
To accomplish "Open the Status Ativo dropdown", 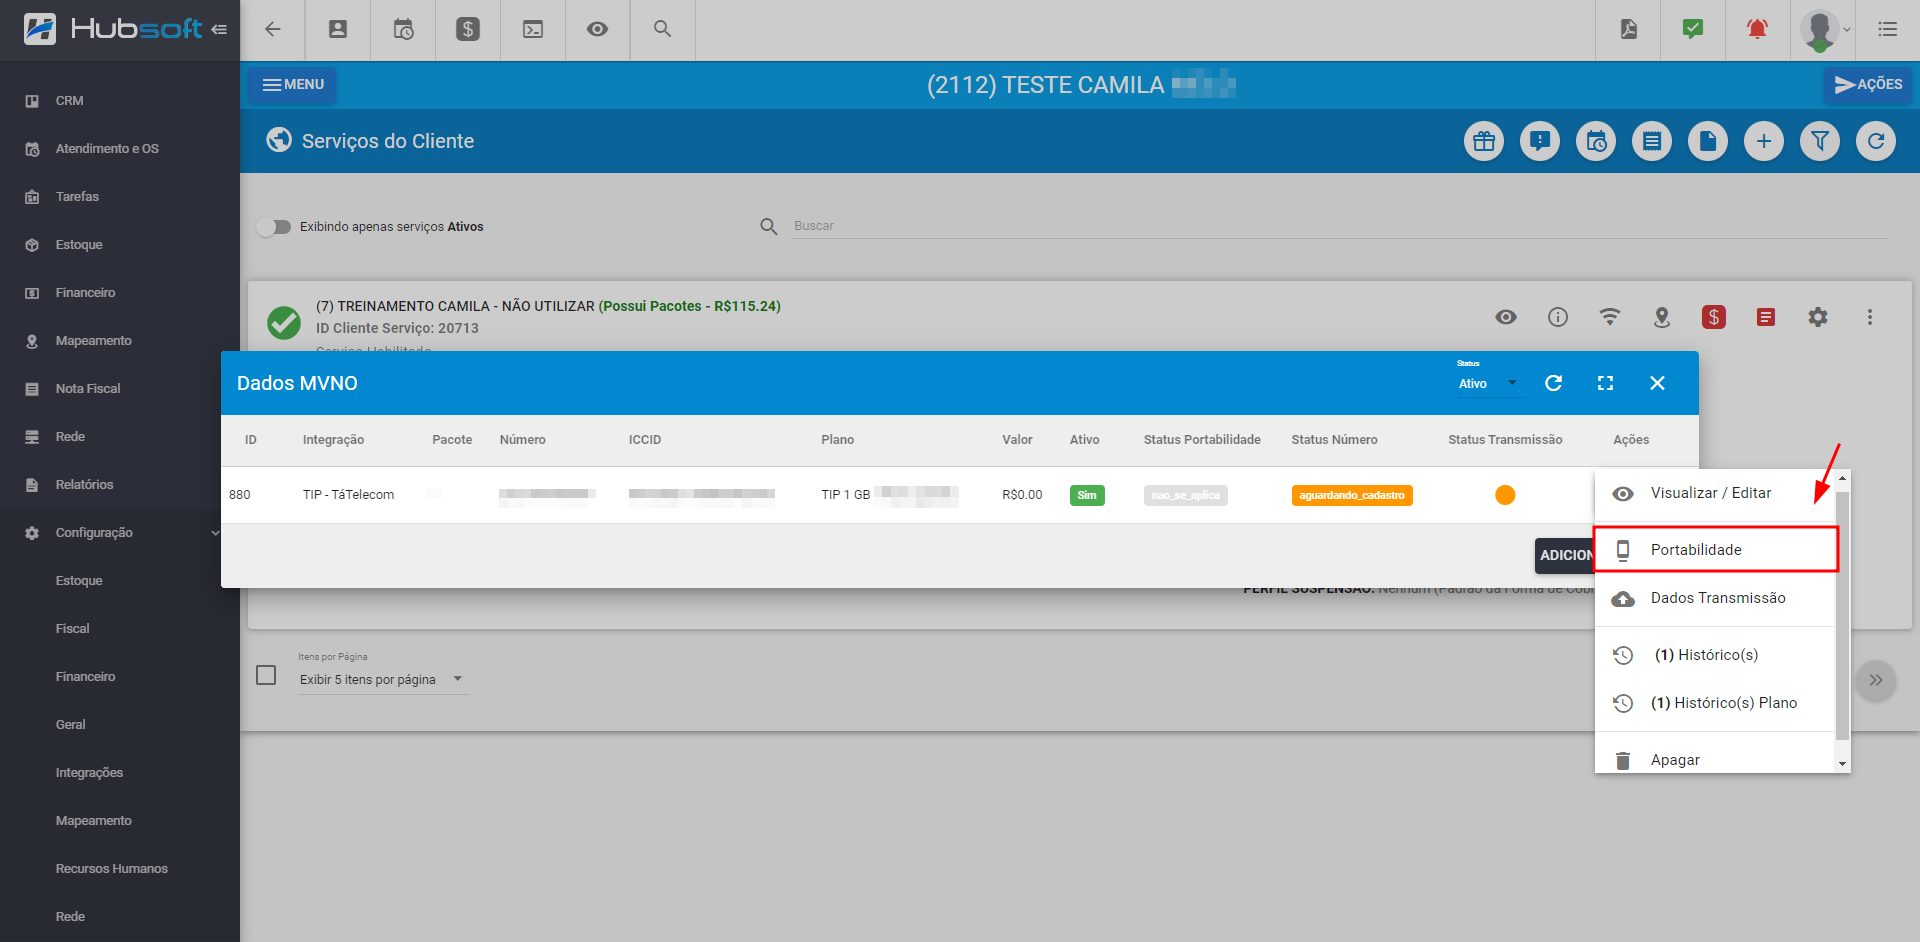I will coord(1489,383).
